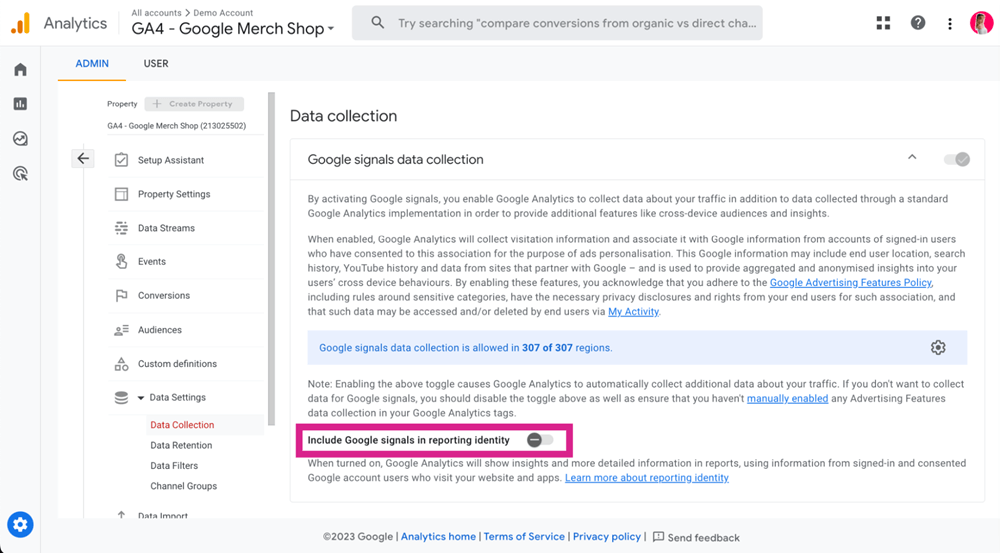
Task: Click the Send feedback speech icon
Action: coord(658,537)
